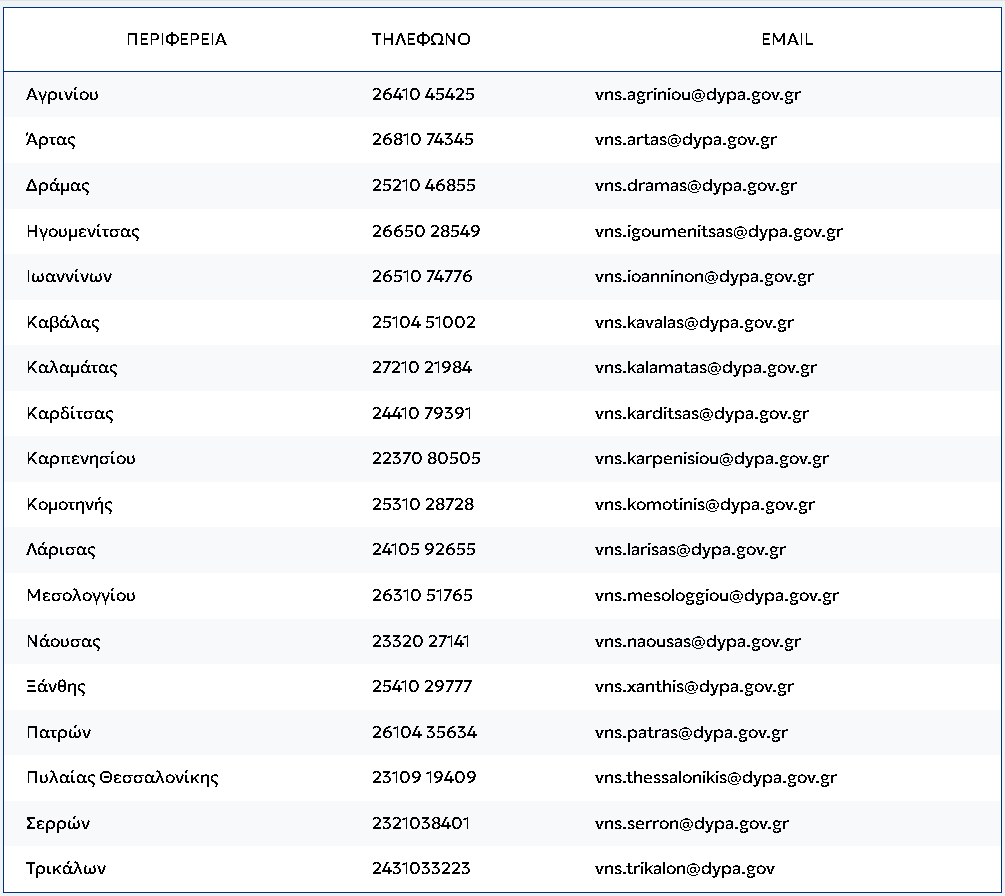This screenshot has height=896, width=1005.
Task: Click email vns.igoumenitsas@dypa.gov.gr
Action: click(718, 231)
